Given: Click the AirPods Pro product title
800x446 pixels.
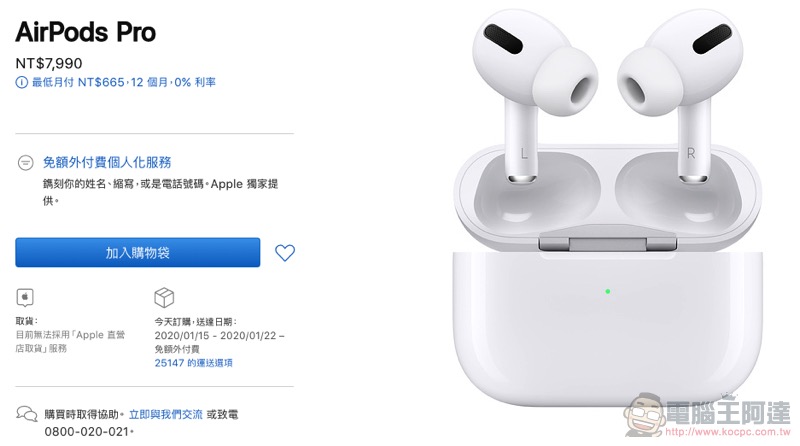Looking at the screenshot, I should pos(86,32).
